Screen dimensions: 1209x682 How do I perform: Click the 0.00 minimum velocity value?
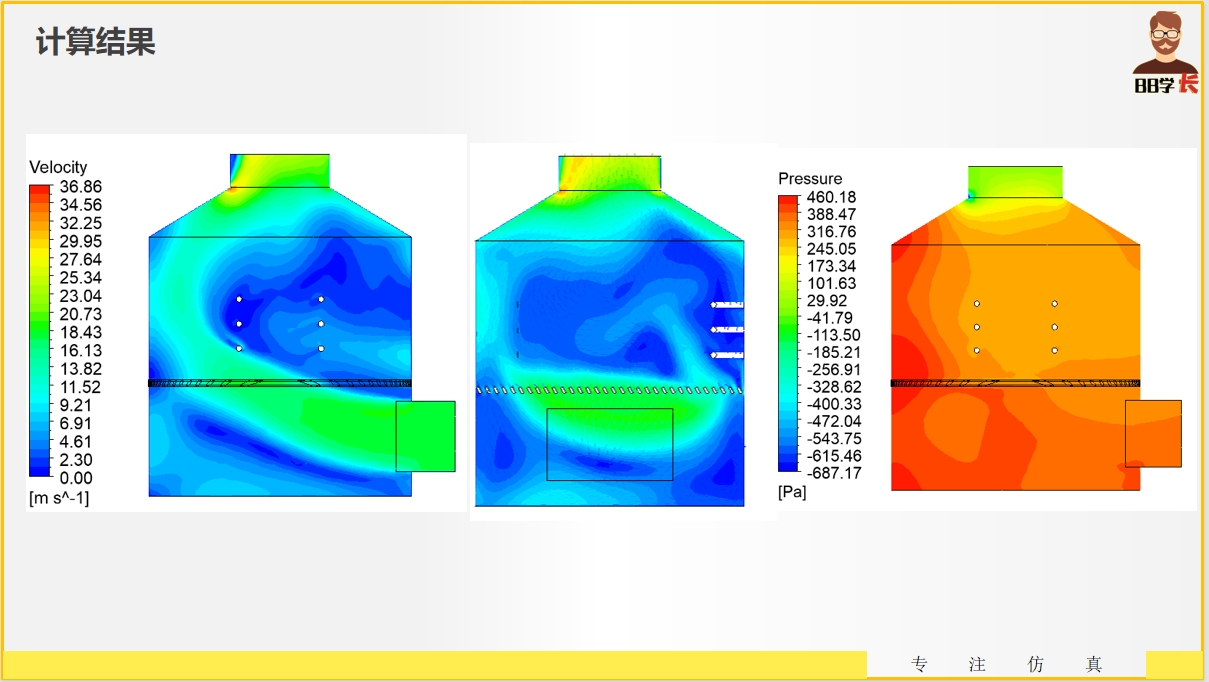point(76,479)
